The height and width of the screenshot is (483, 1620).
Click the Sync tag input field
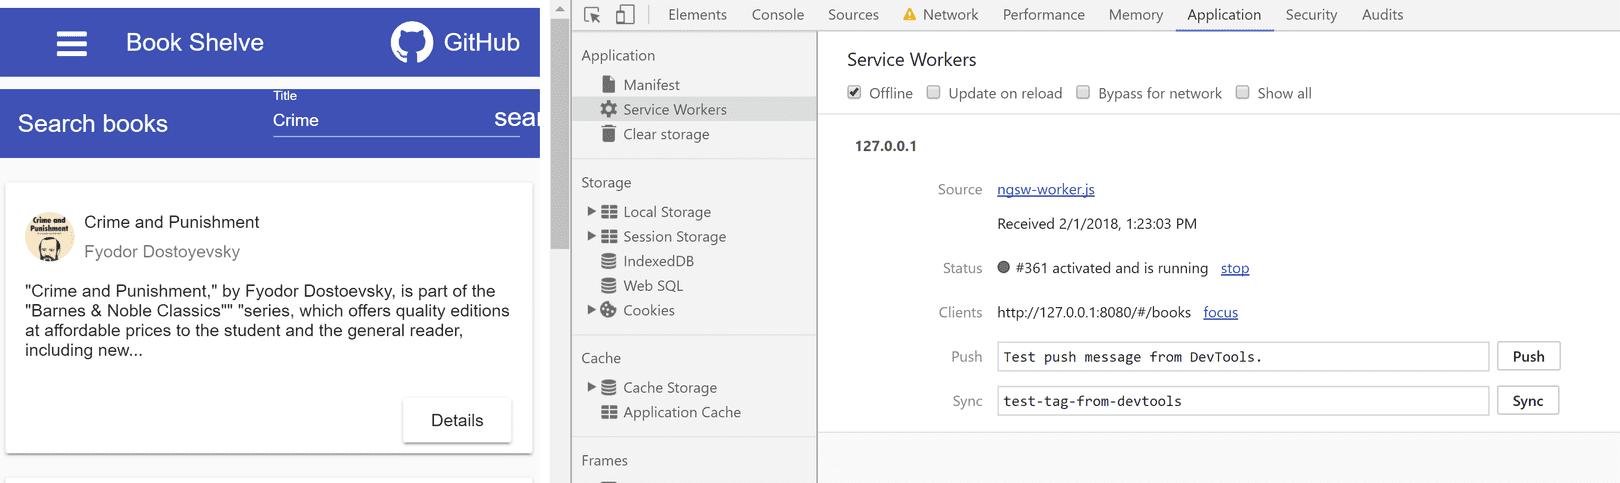click(x=1242, y=401)
